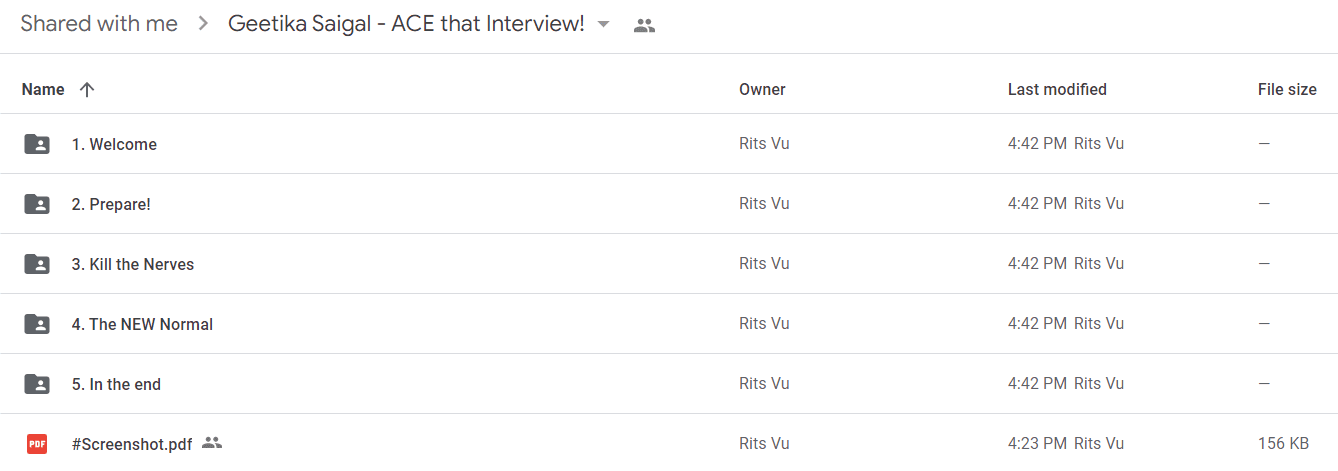
Task: Open the Geetika Saigal - ACE that Interview! menu
Action: [x=406, y=24]
